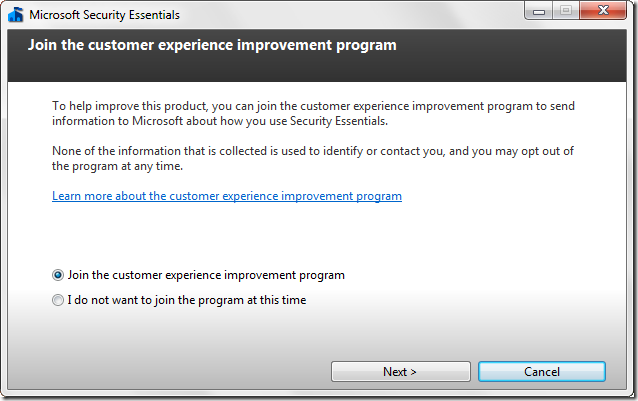Screen dimensions: 638x401
Task: Click empty title bar area beside the window title
Action: point(350,15)
